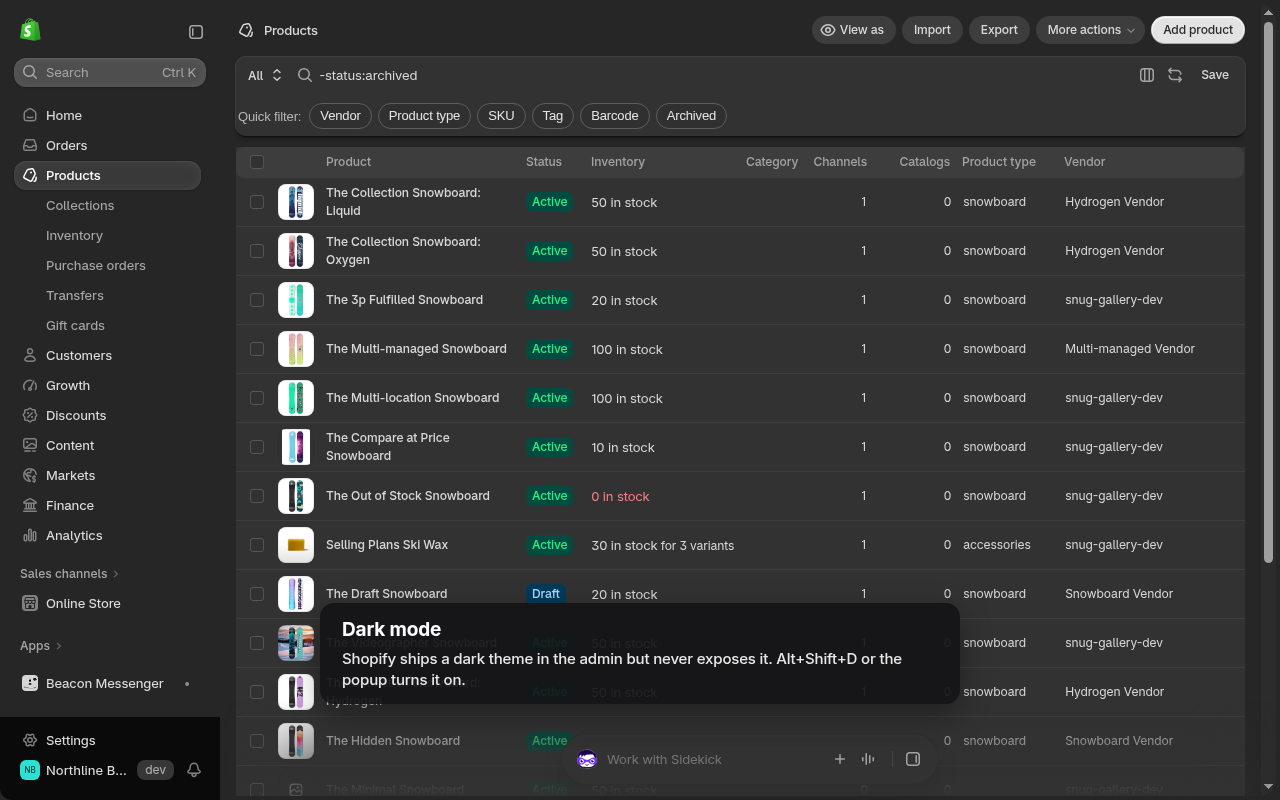Click the Online Store storefront icon

30,603
